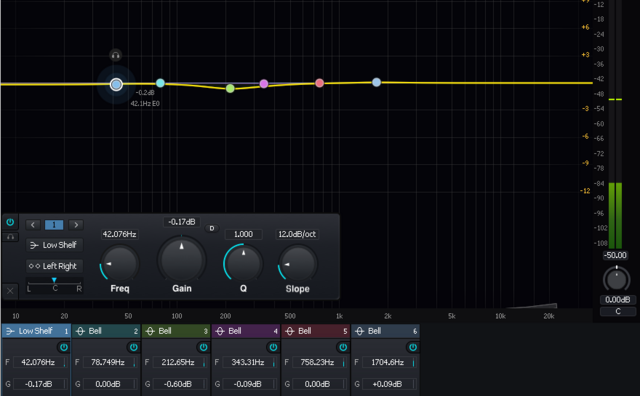Viewport: 640px width, 396px height.
Task: Toggle band power button in floating panel
Action: (10, 222)
